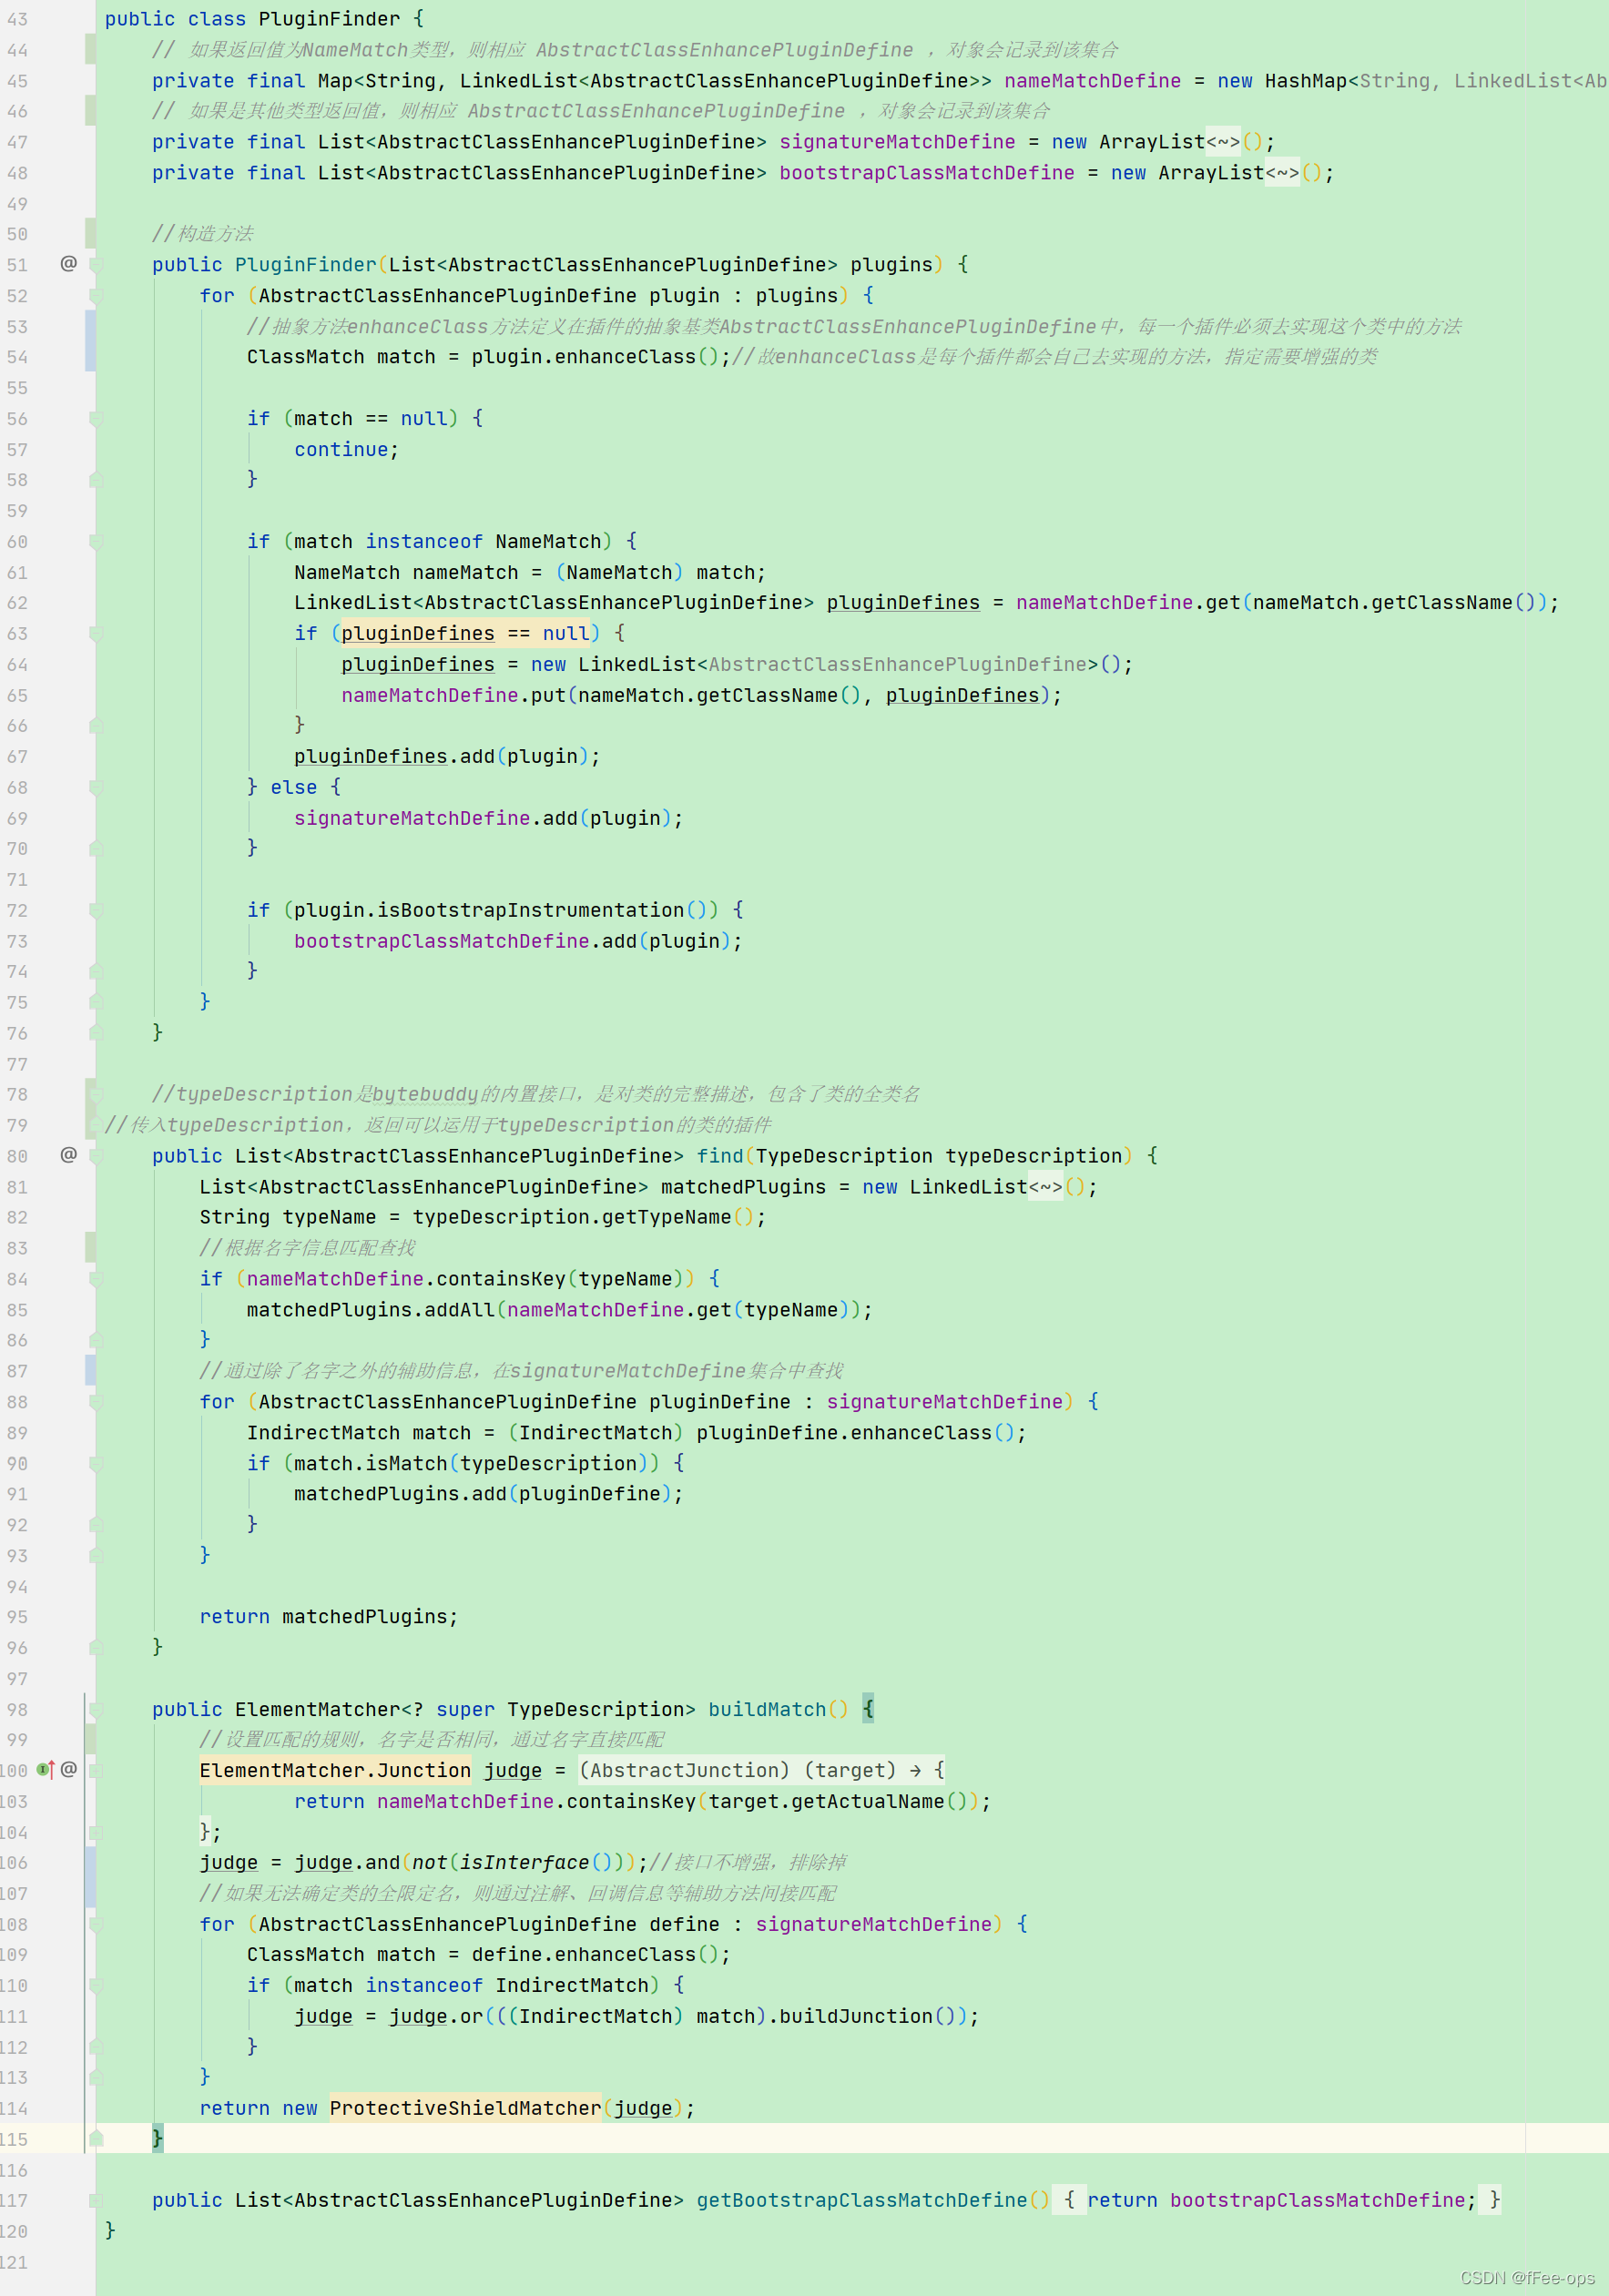Click the blue change marker beside lines 53-54

pyautogui.click(x=90, y=341)
